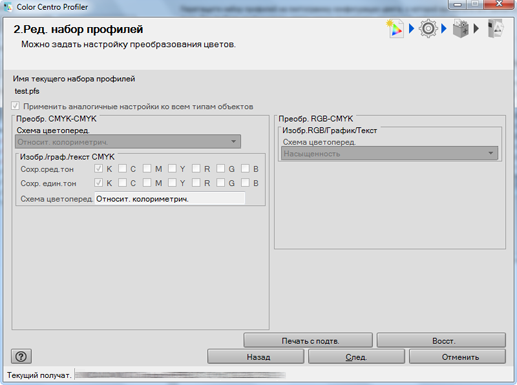Click the Преобр. RGB-CMYK group label
This screenshot has width=517, height=385.
[x=315, y=119]
